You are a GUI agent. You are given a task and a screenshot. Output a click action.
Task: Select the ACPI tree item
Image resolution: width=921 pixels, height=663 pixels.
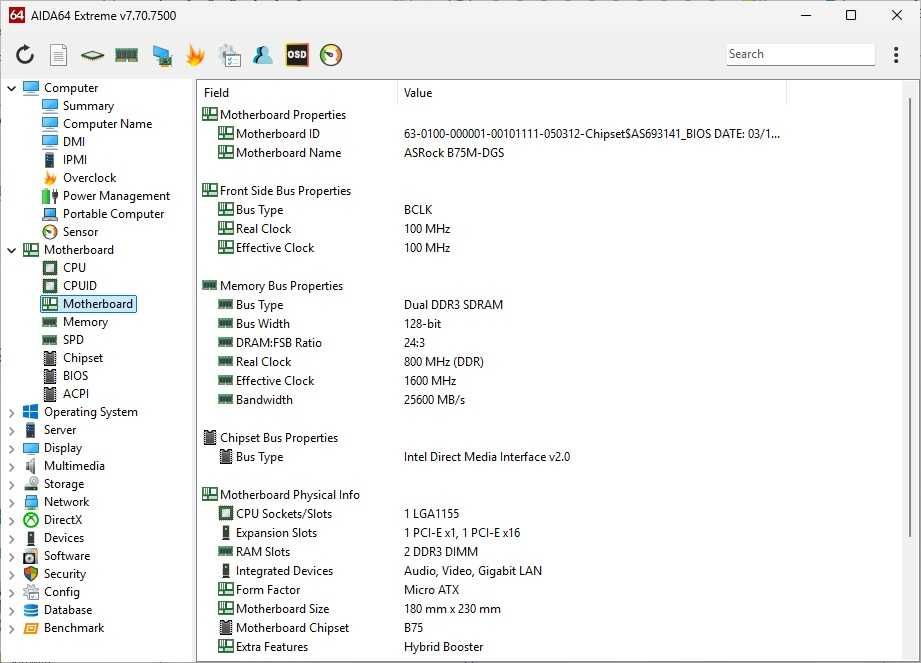coord(76,394)
